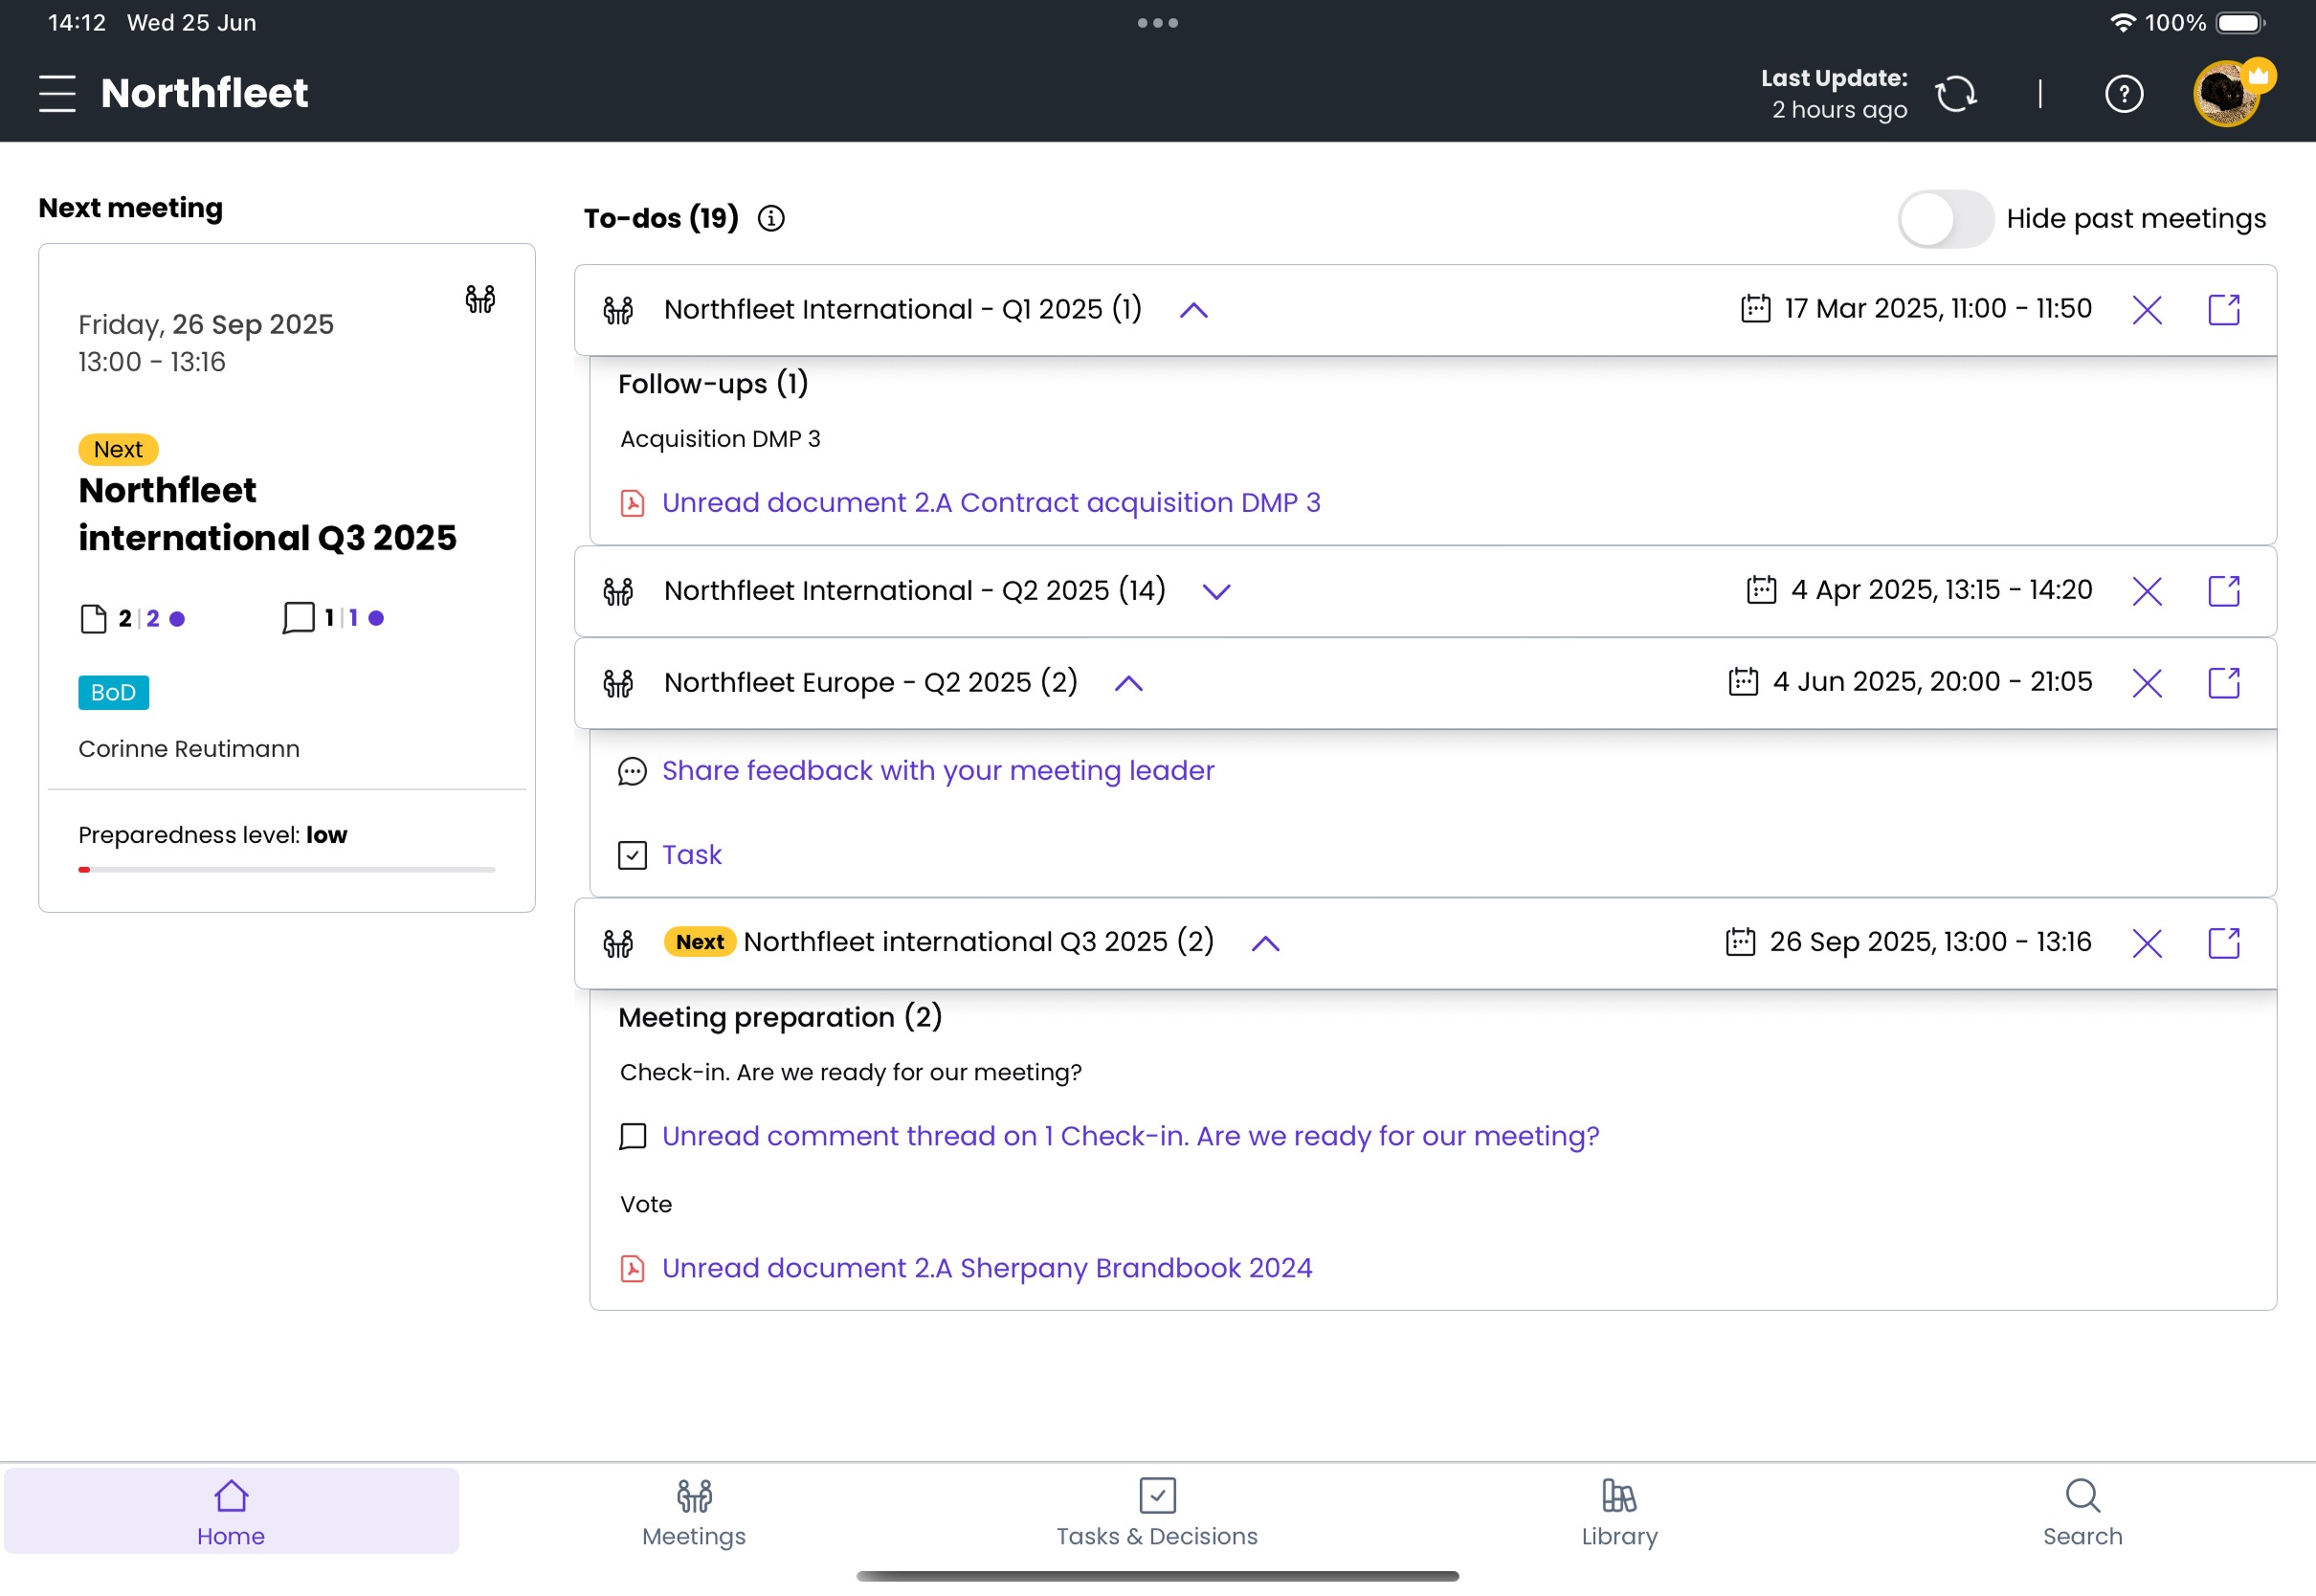Click meeting icon of Q3 2025 row
Screen dimensions: 2316x1596
pos(618,943)
